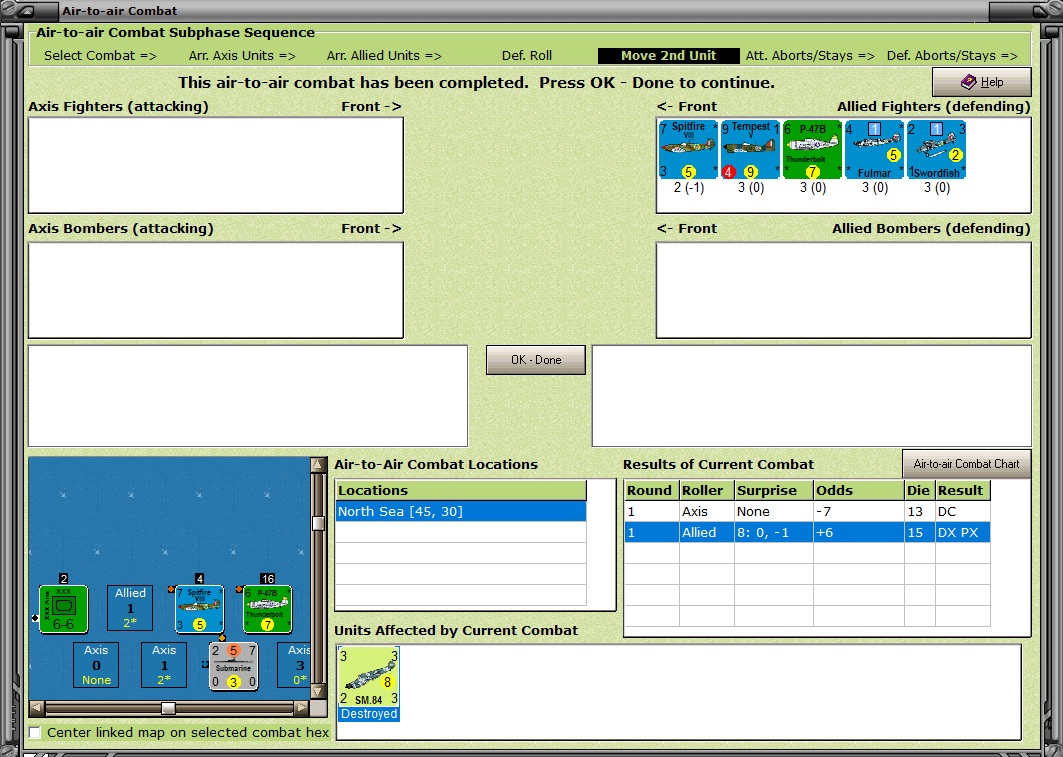Click the Allied 1 2* marker on map

(x=130, y=608)
